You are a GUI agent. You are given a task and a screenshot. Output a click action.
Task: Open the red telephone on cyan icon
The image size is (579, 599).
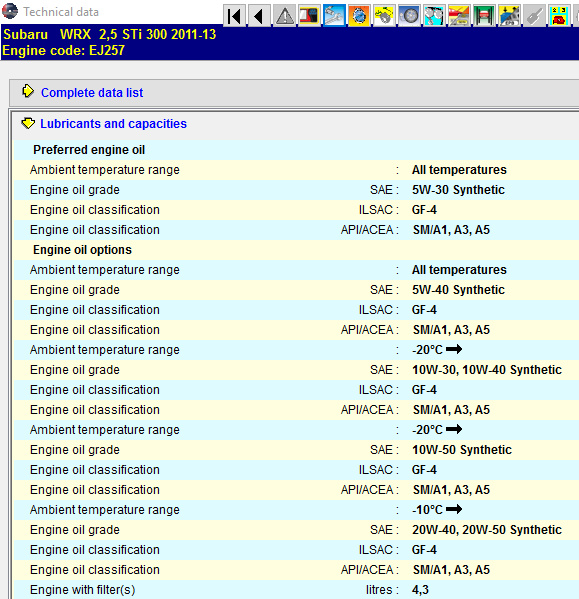559,16
